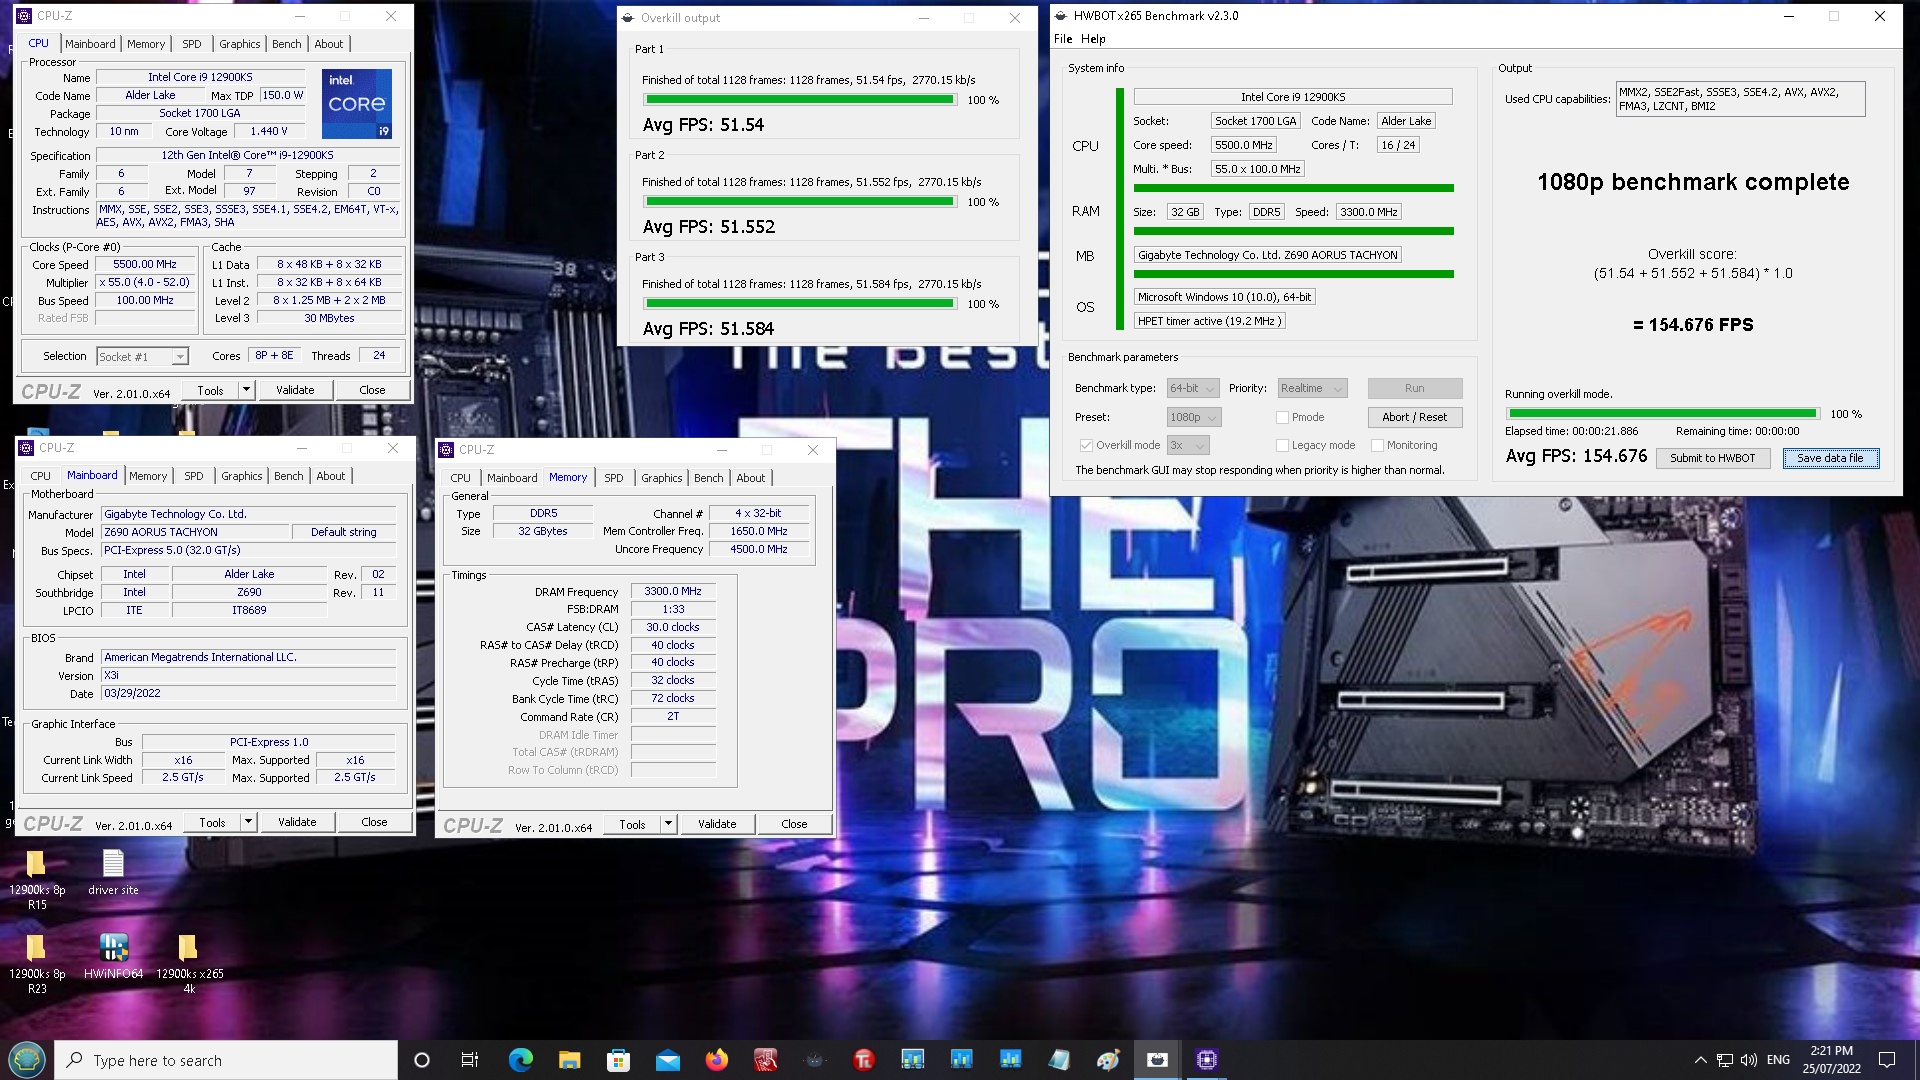Open File Explorer from the taskbar
The height and width of the screenshot is (1080, 1920).
point(569,1060)
